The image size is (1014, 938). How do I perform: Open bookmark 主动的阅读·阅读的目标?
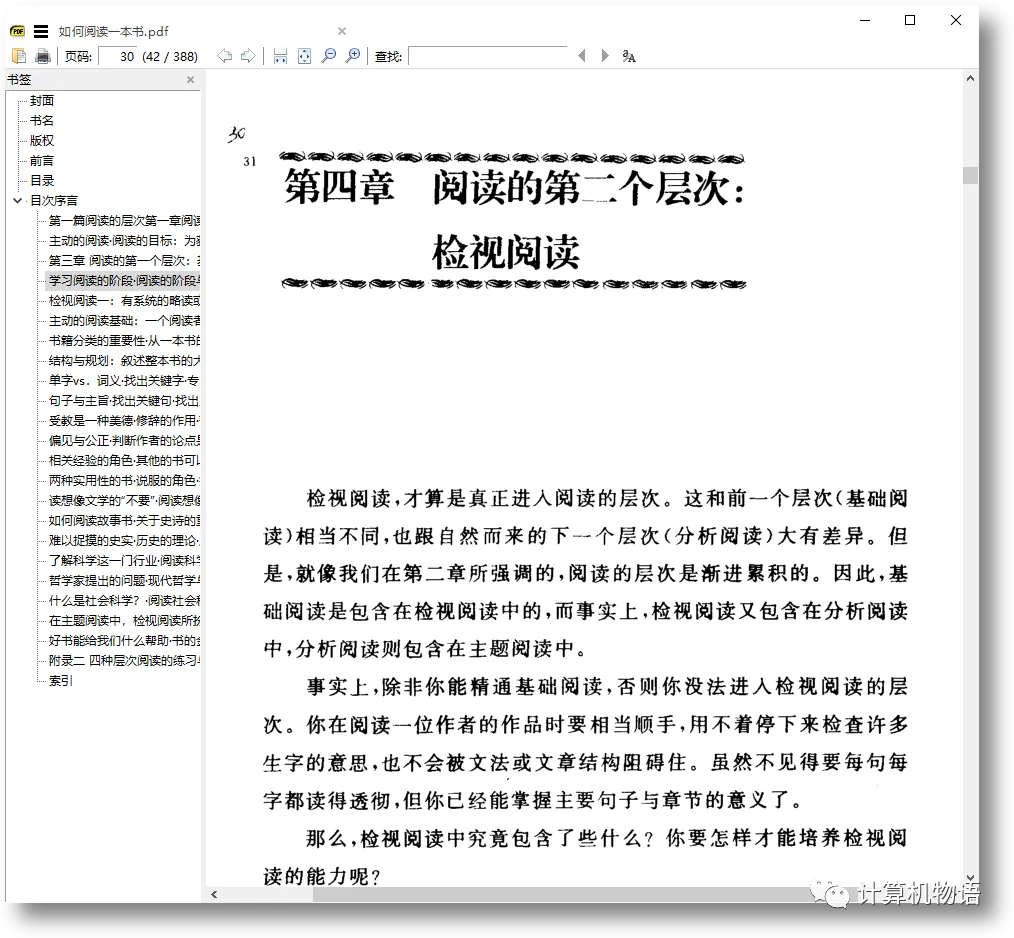(x=124, y=241)
